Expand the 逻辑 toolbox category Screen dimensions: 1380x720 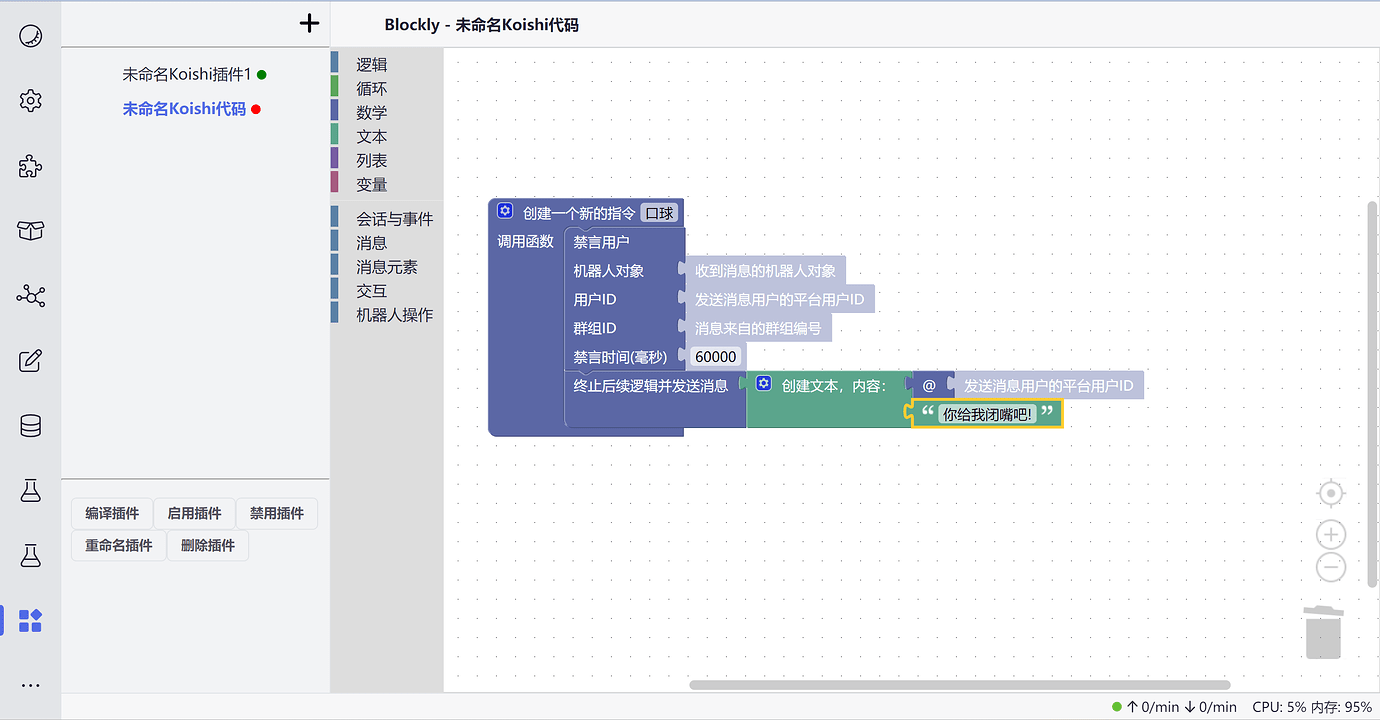coord(371,65)
